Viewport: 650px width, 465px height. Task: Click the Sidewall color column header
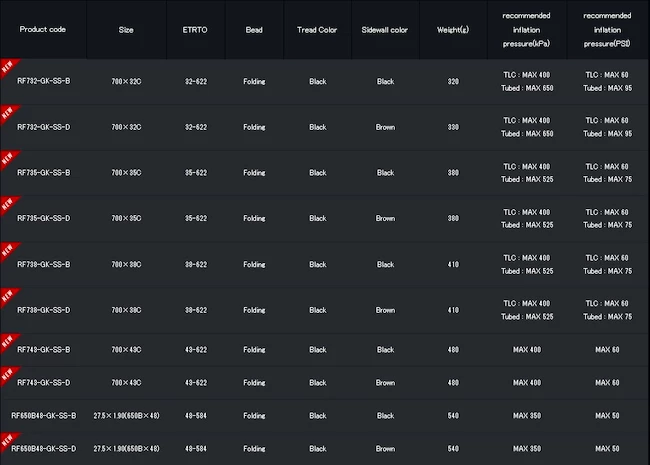pos(385,30)
